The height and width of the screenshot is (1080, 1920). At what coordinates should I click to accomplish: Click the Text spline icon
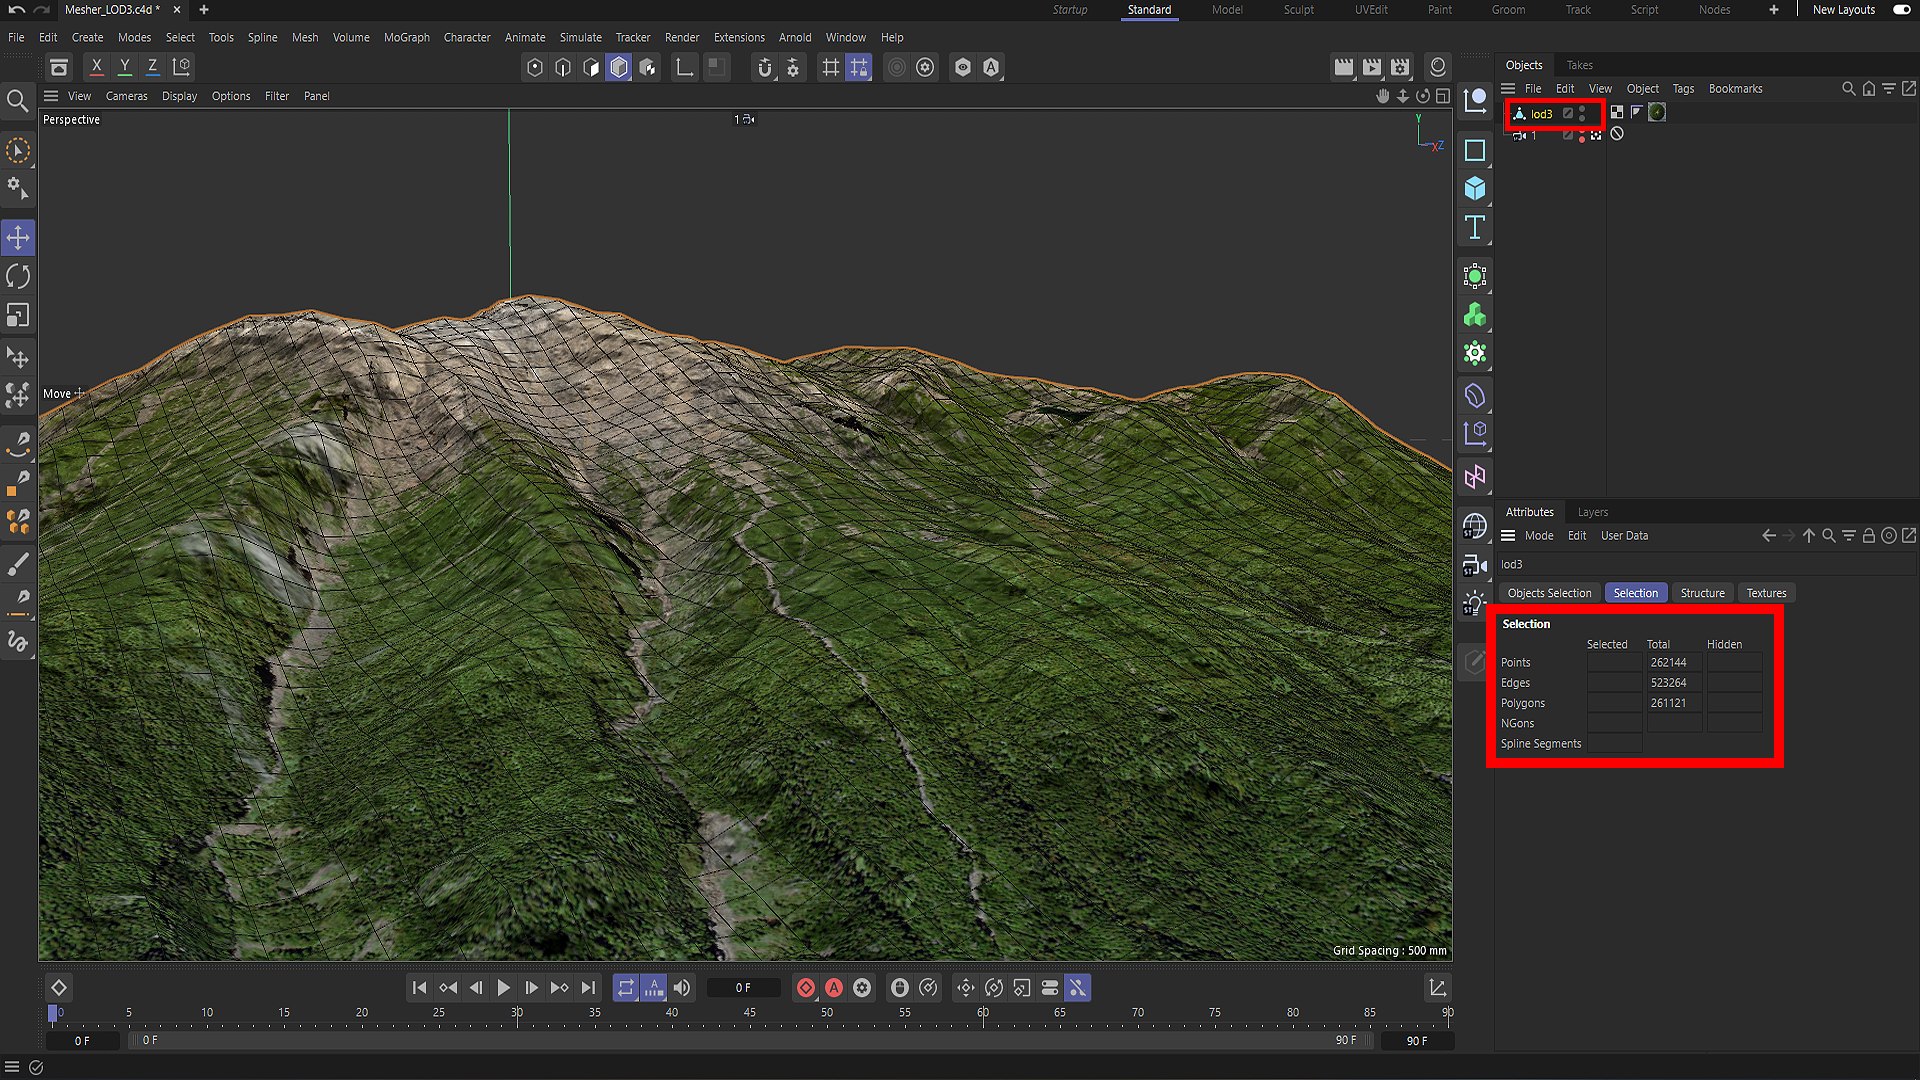(x=1475, y=228)
